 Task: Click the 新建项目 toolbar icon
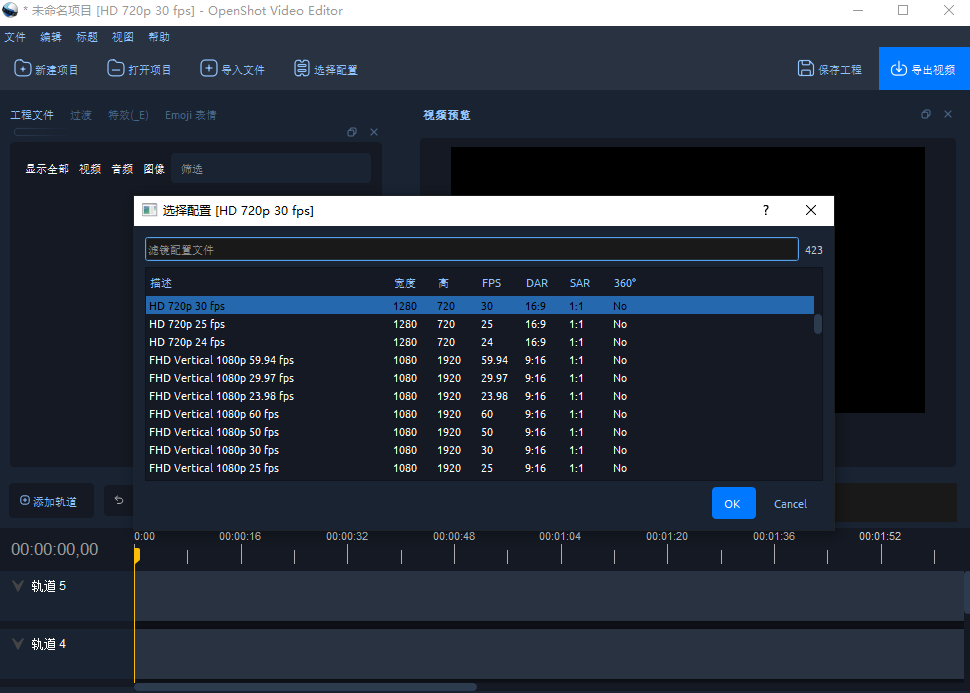point(22,68)
